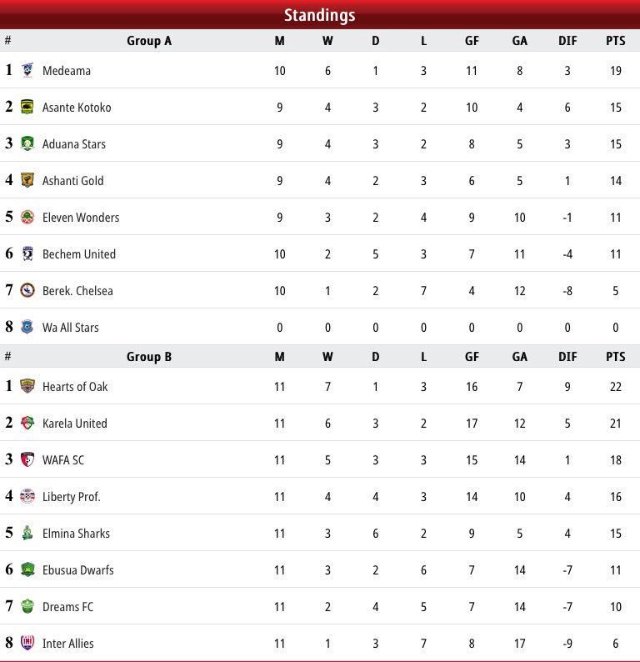
Task: Open the Bechem United team name link
Action: (x=79, y=254)
